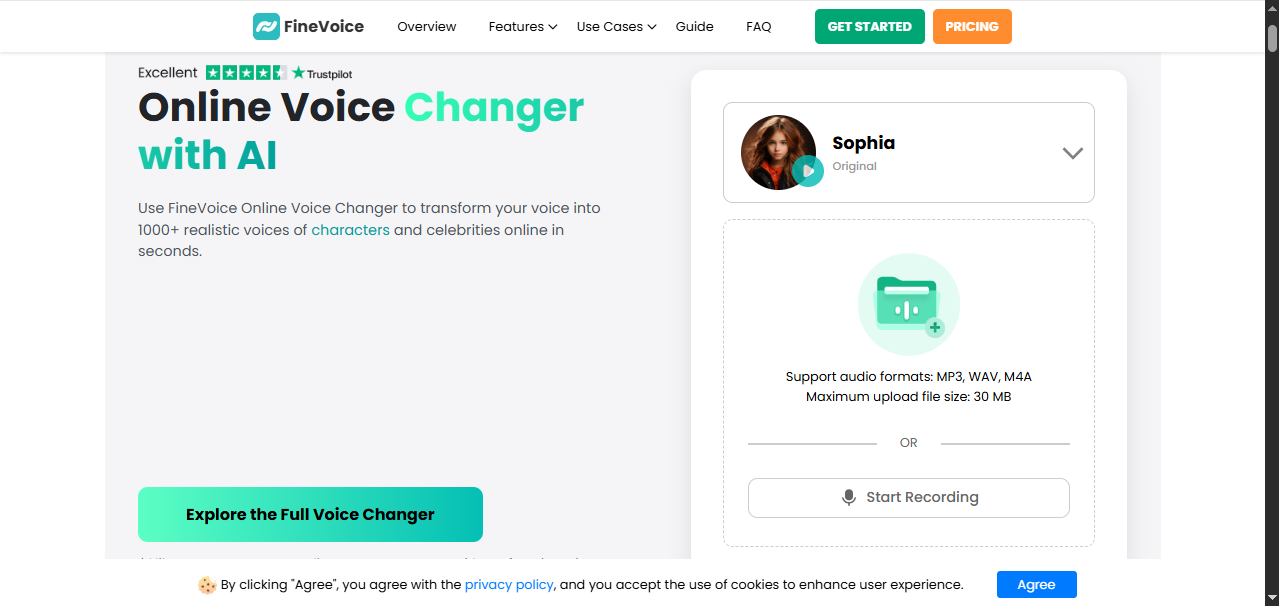Image resolution: width=1279 pixels, height=606 pixels.
Task: Click Explore the Full Voice Changer
Action: coord(310,515)
